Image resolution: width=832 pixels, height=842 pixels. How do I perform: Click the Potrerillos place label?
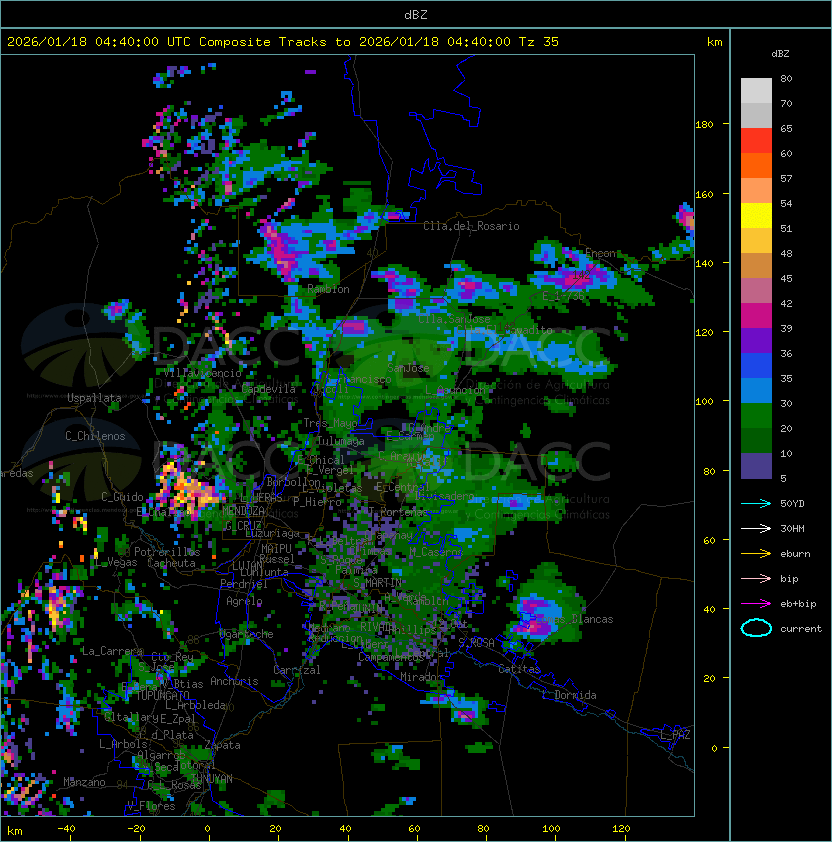point(167,552)
